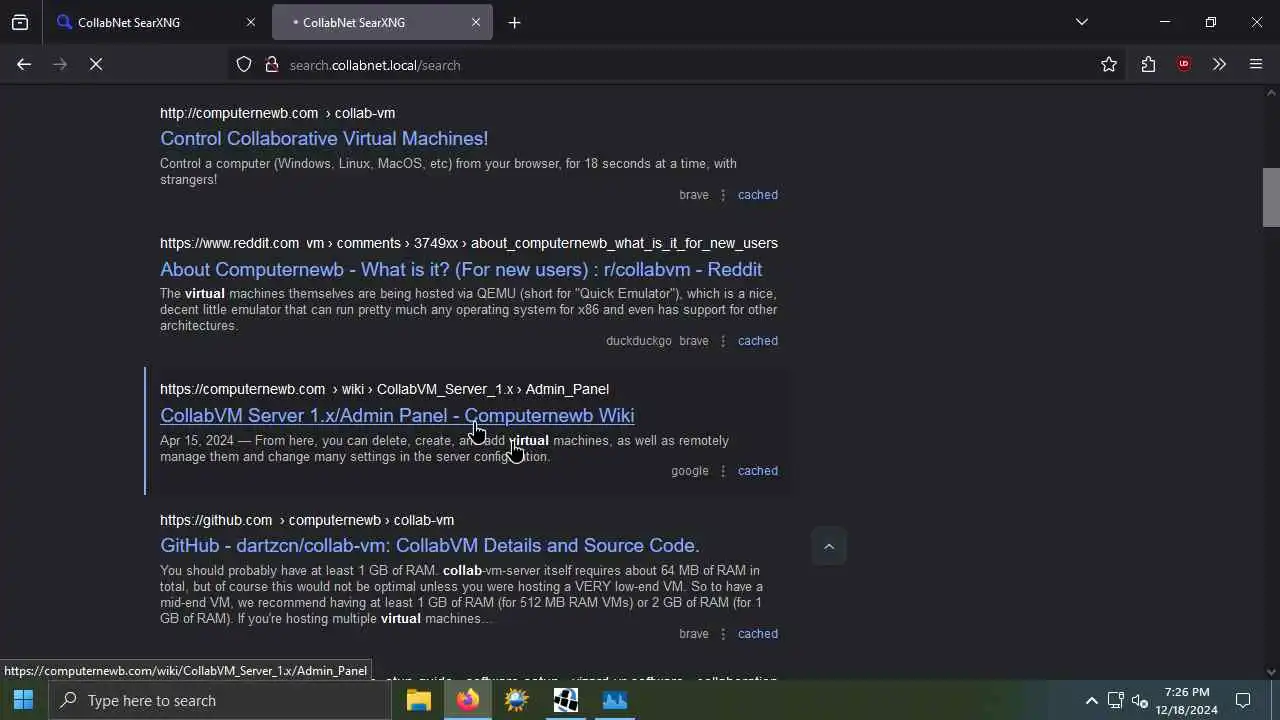Image resolution: width=1280 pixels, height=720 pixels.
Task: Open Firefox View tab list icon
Action: coord(20,22)
